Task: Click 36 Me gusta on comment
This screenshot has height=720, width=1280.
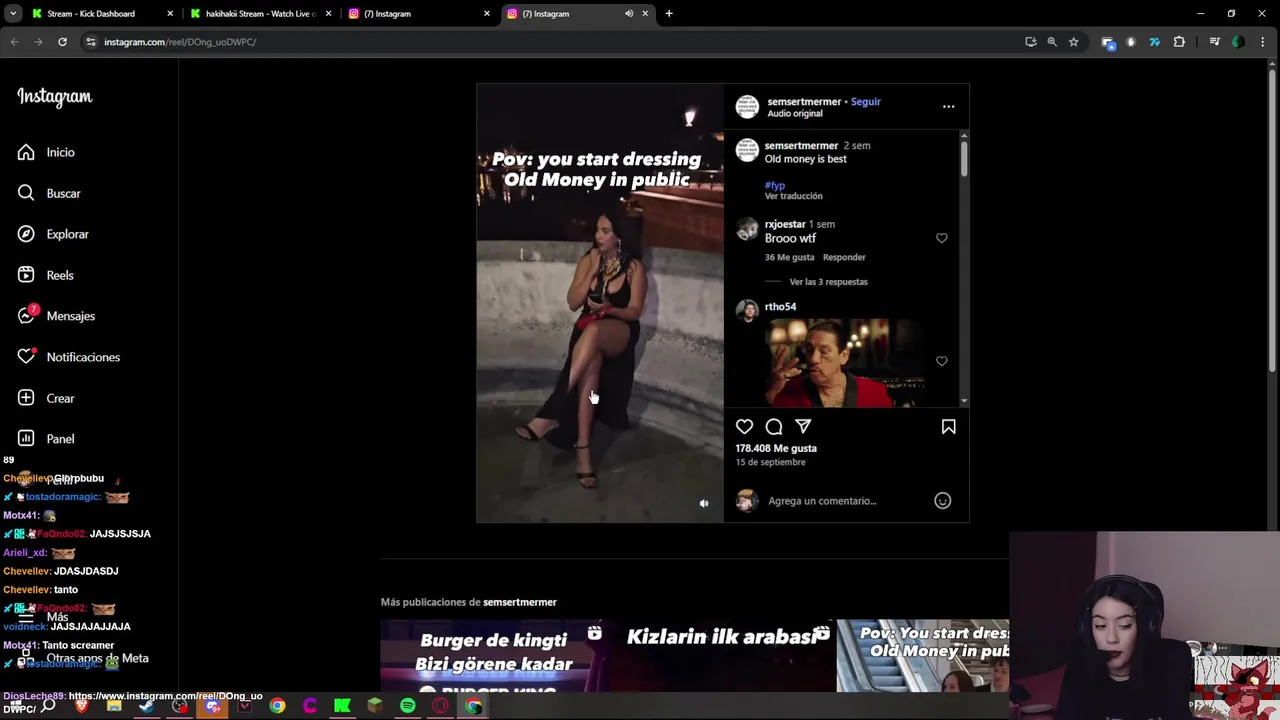Action: pos(790,258)
